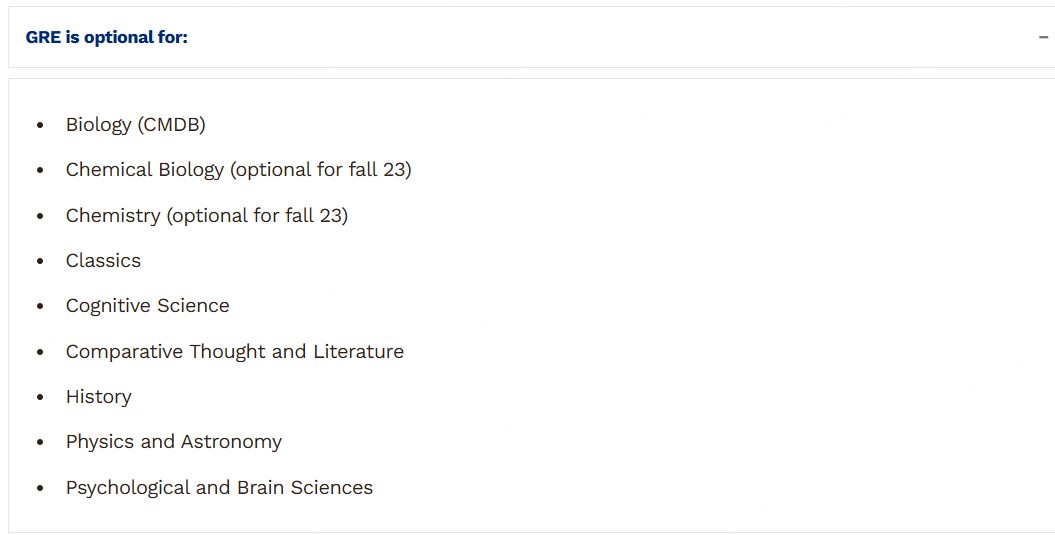The image size is (1055, 535).
Task: Click the "(CMDB)" text after Biology
Action: click(x=172, y=125)
